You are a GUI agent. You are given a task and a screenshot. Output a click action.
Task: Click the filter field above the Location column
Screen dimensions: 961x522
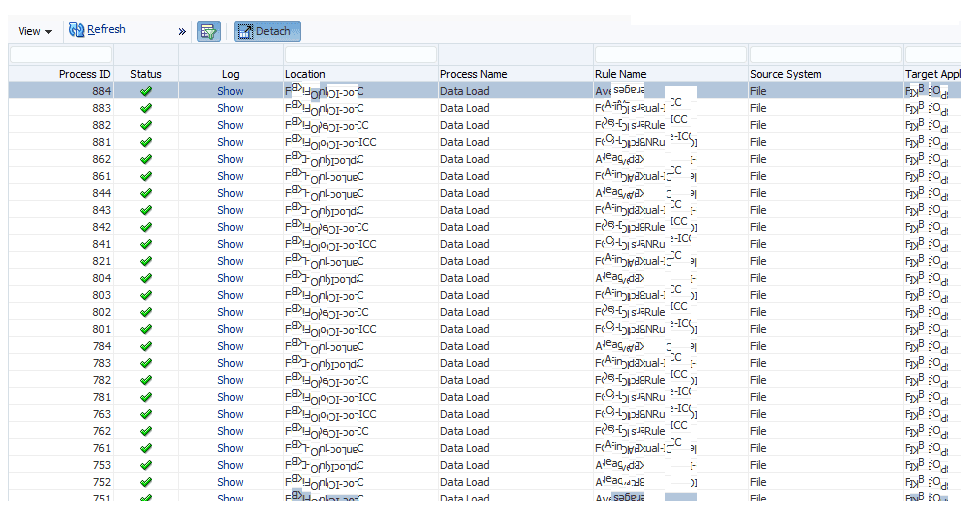pyautogui.click(x=360, y=54)
